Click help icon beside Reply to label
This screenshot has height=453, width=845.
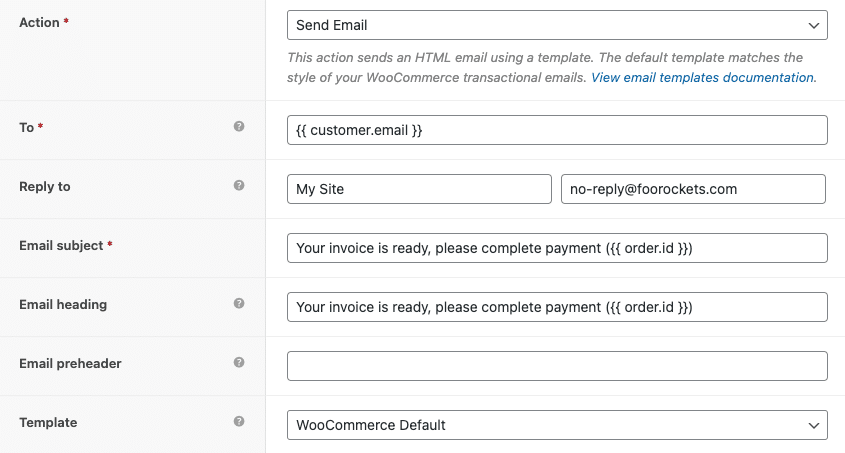239,185
